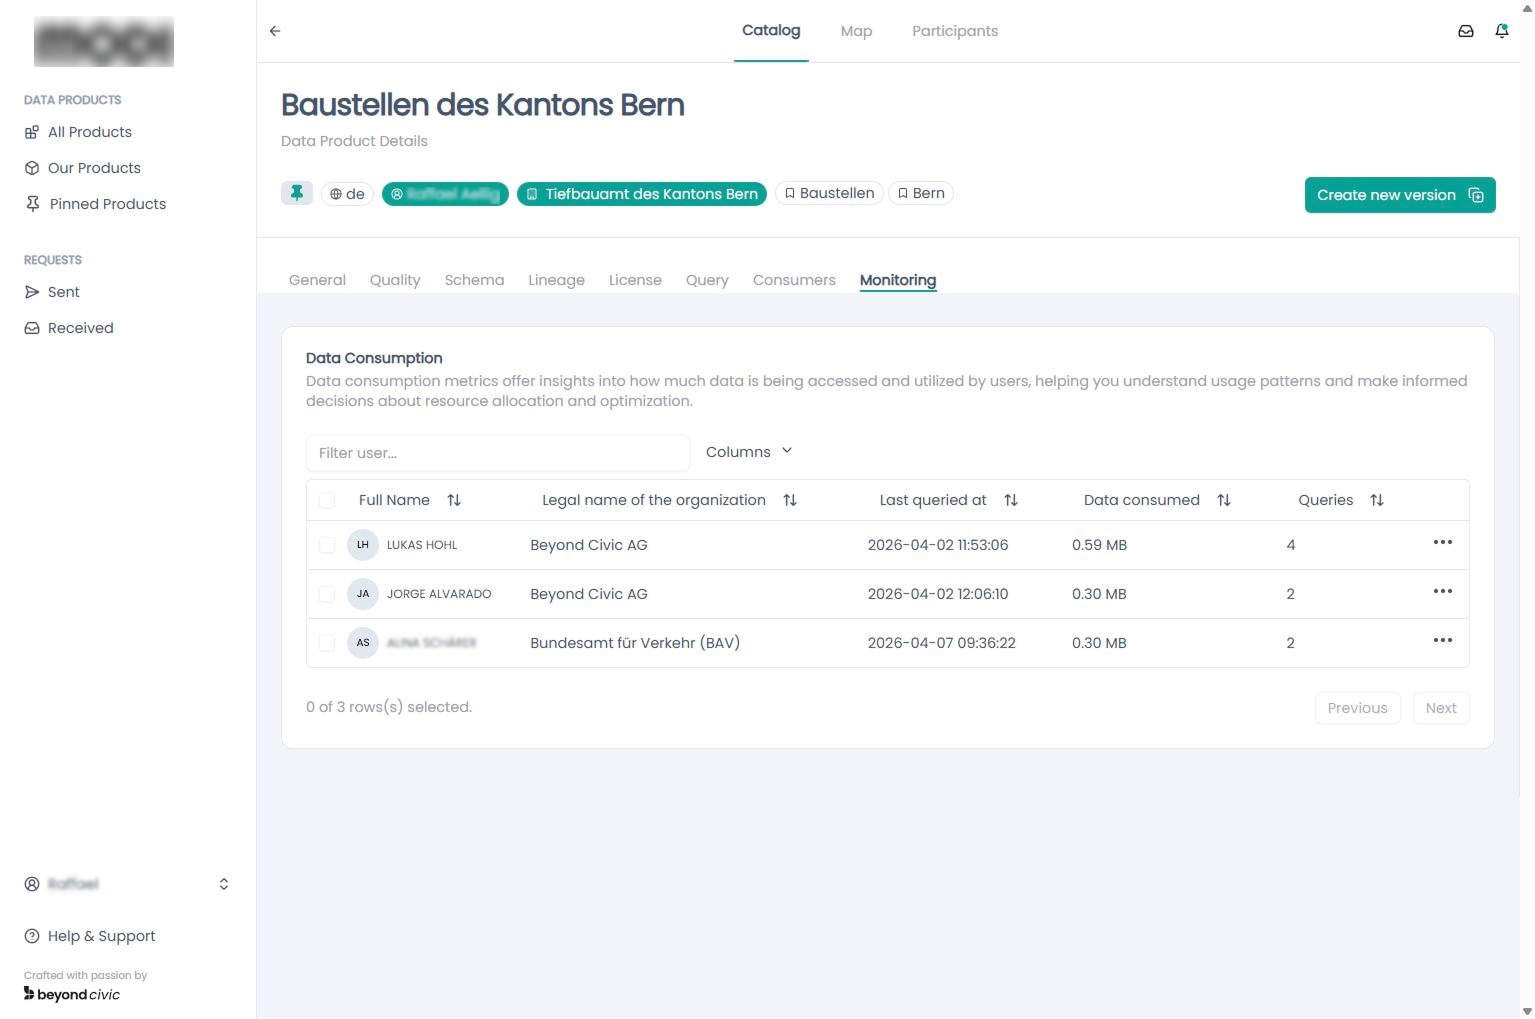Click the JA avatar badge
Image resolution: width=1535 pixels, height=1019 pixels.
[x=363, y=594]
